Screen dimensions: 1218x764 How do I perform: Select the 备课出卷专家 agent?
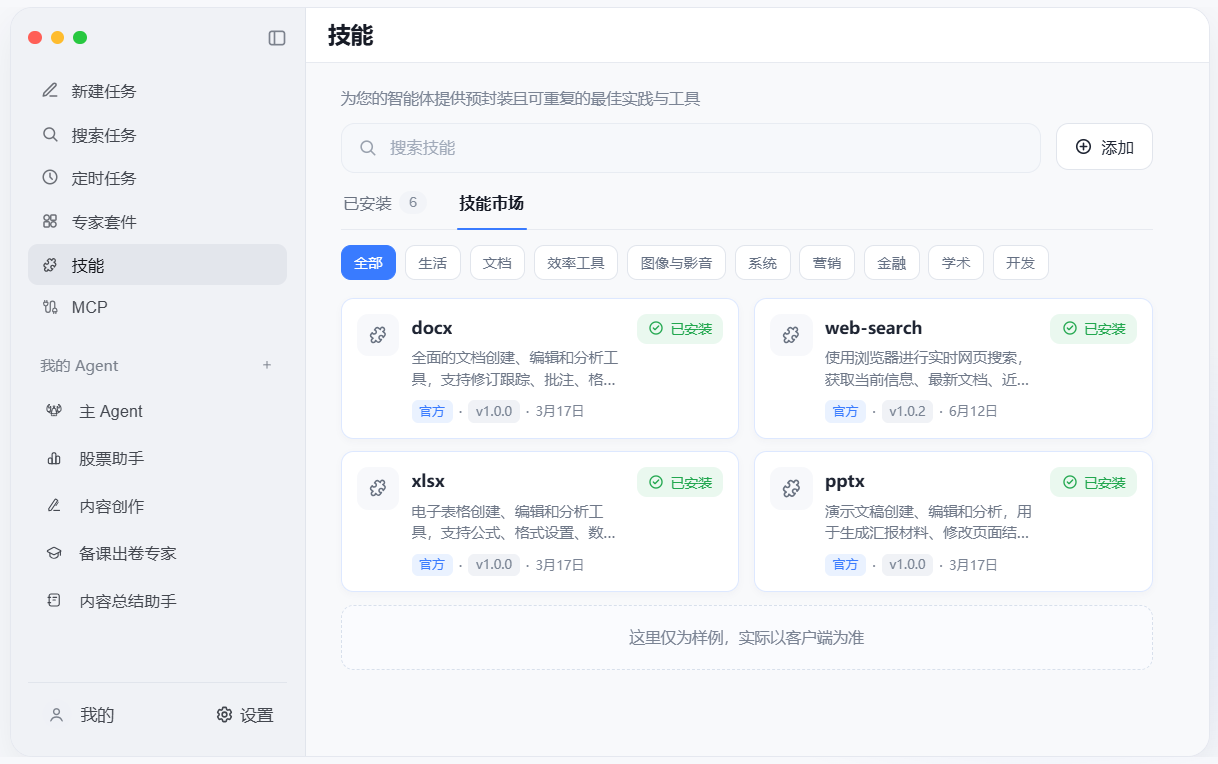coord(157,553)
